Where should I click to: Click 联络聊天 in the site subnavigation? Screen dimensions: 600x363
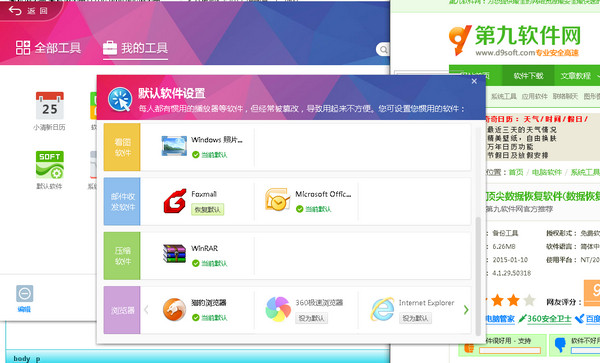coord(565,96)
